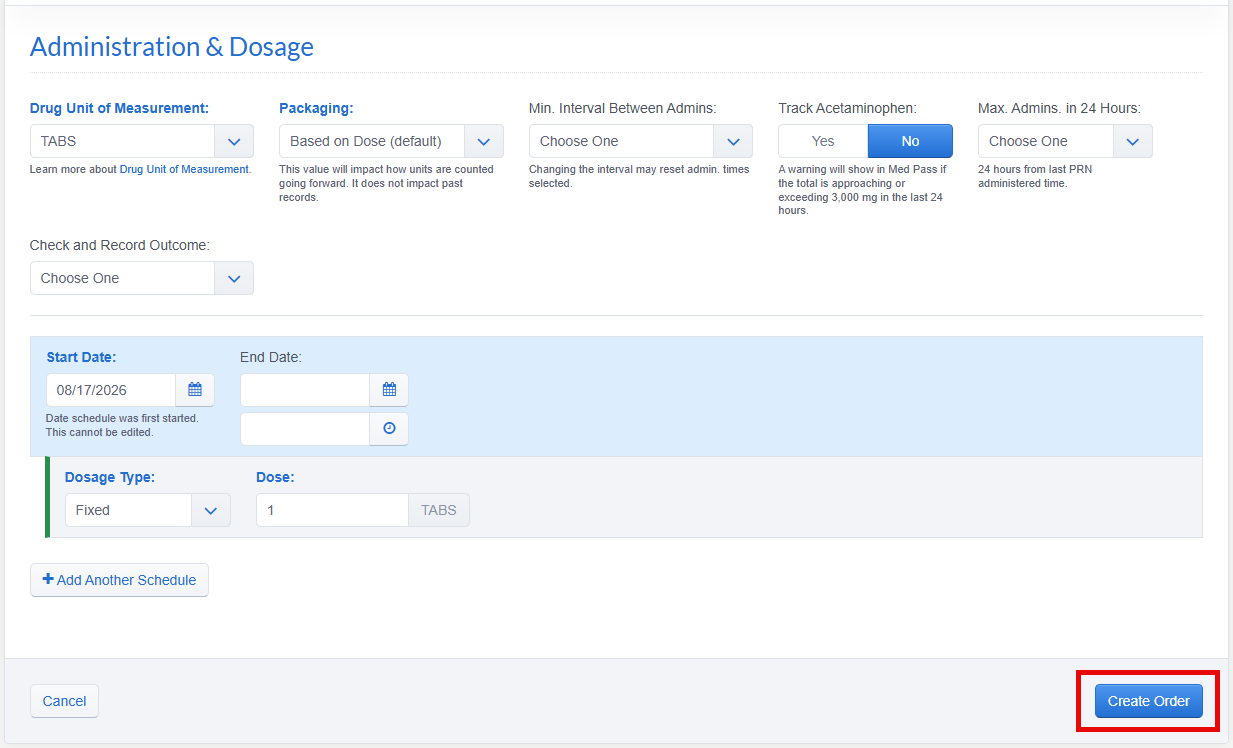Click the Packaging label
This screenshot has height=748, width=1233.
[x=316, y=108]
